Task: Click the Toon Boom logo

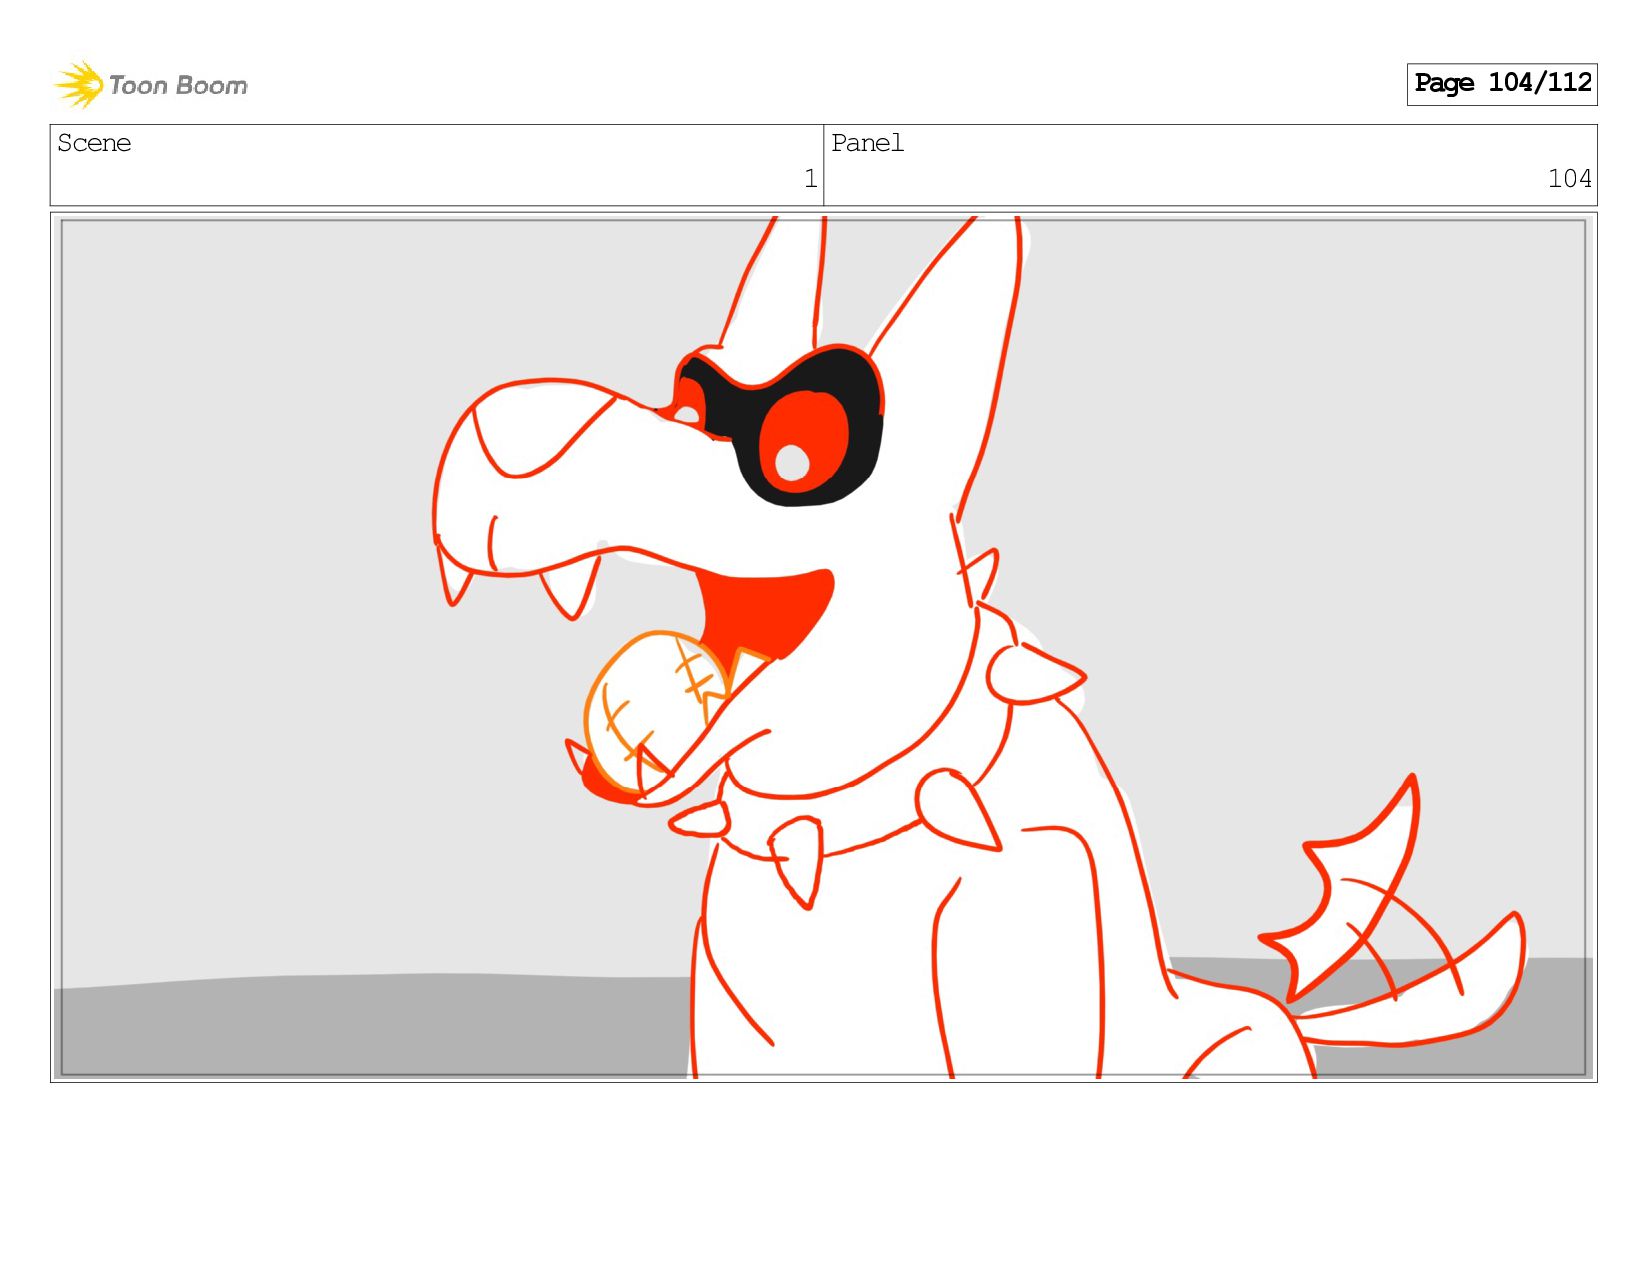Action: tap(150, 84)
